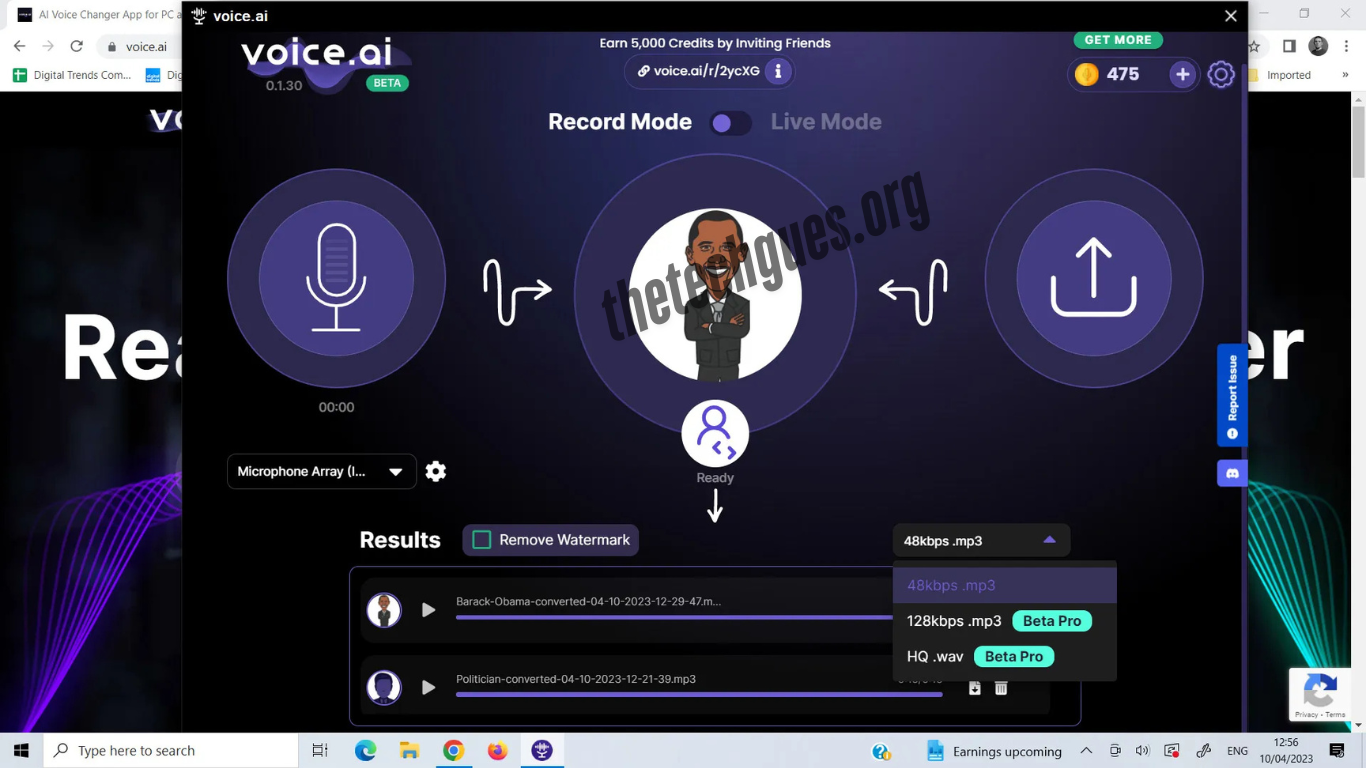Viewport: 1366px width, 768px height.
Task: Click the upload audio file button
Action: pos(1094,279)
